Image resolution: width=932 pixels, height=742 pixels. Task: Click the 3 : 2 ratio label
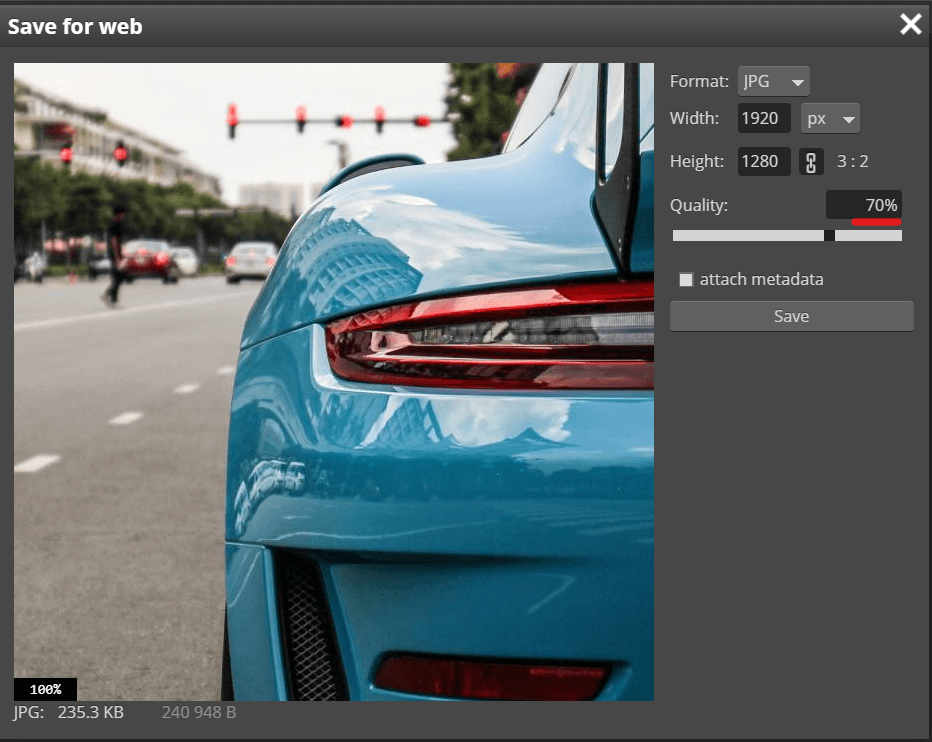click(852, 161)
